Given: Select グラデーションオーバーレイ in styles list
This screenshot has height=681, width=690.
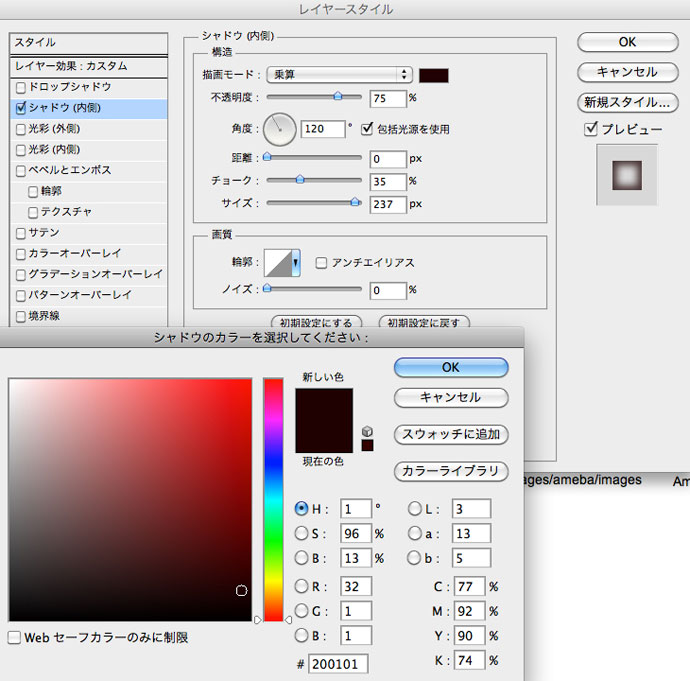Looking at the screenshot, I should coord(21,274).
